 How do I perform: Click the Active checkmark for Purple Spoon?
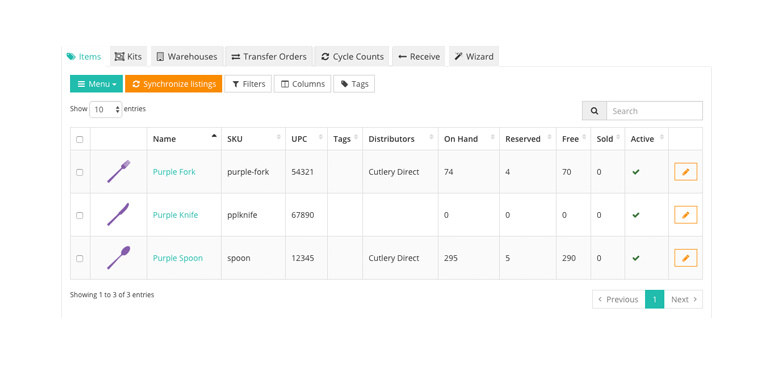point(636,258)
